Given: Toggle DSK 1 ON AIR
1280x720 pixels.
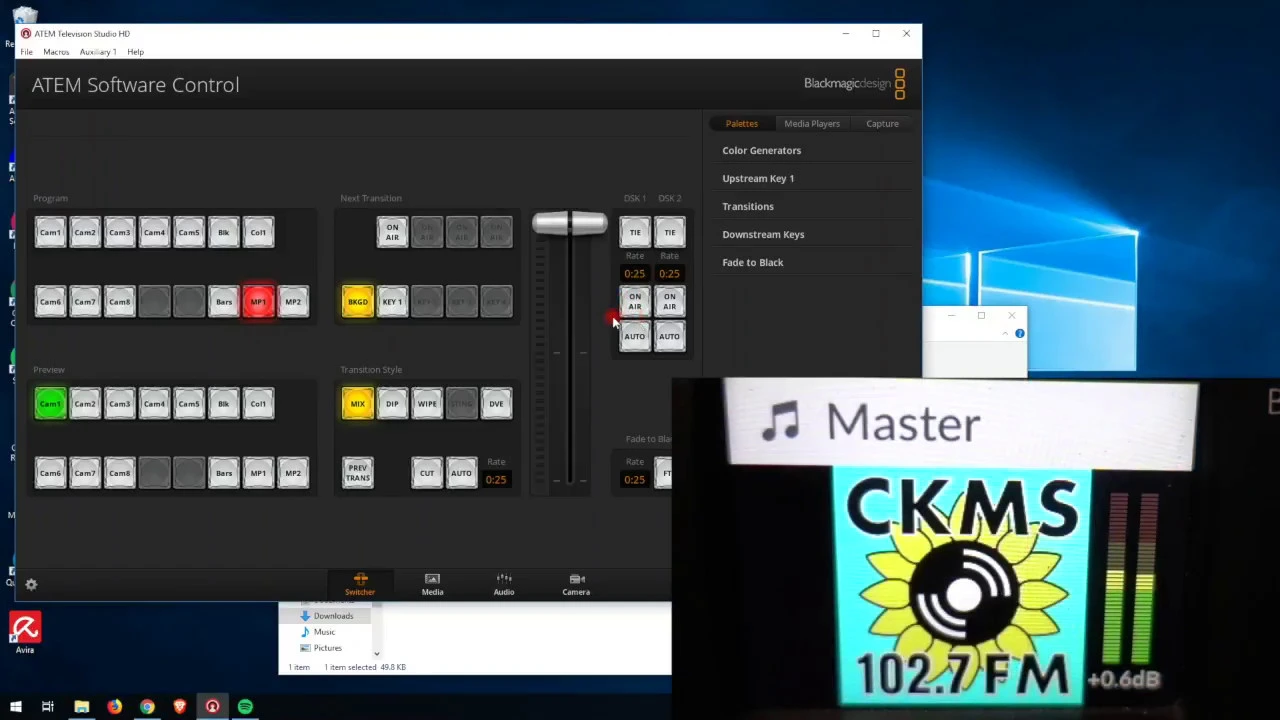Looking at the screenshot, I should 635,301.
